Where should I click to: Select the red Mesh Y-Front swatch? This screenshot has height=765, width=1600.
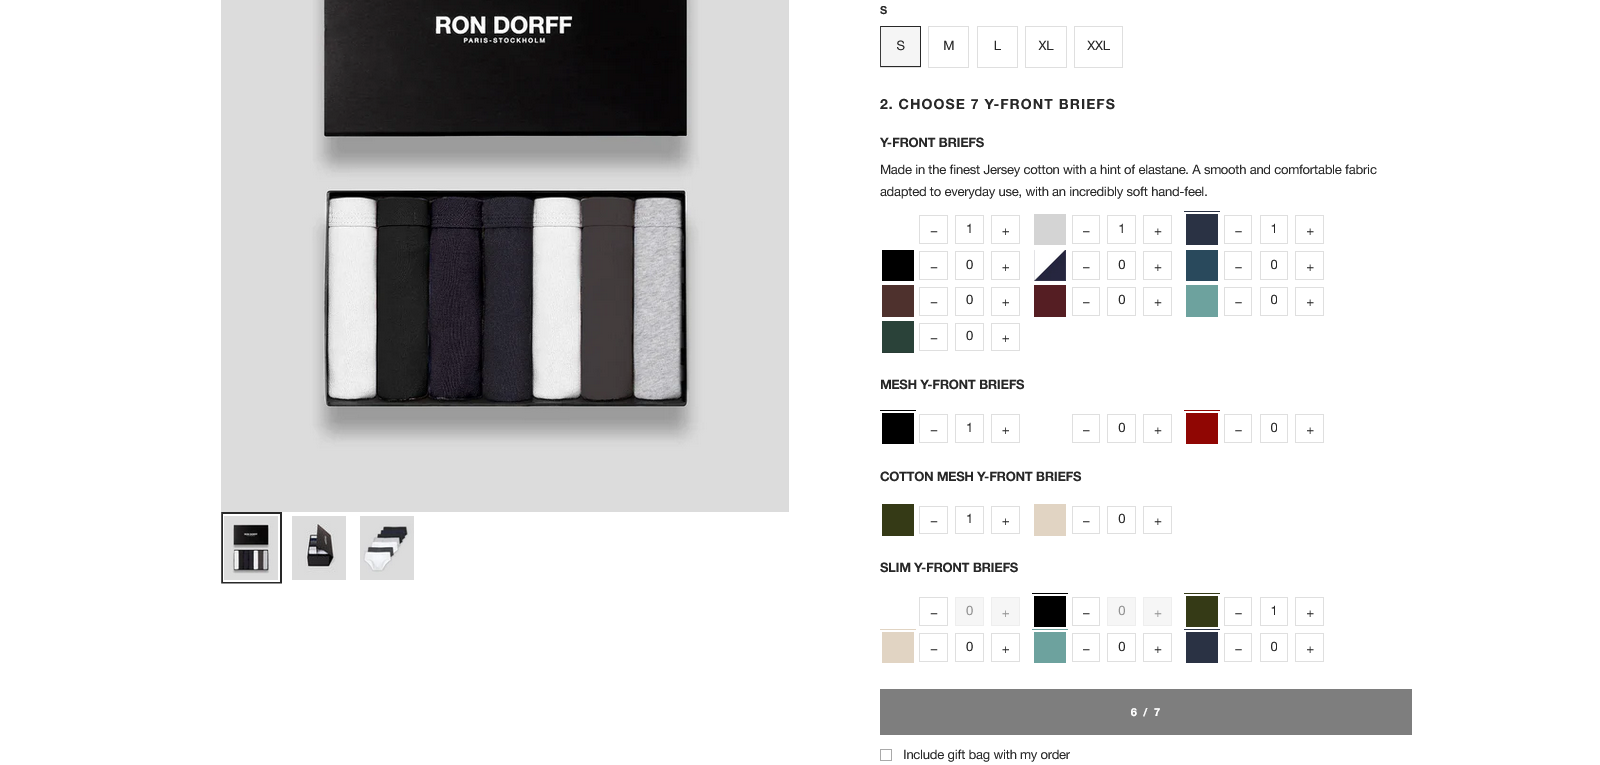tap(1201, 429)
